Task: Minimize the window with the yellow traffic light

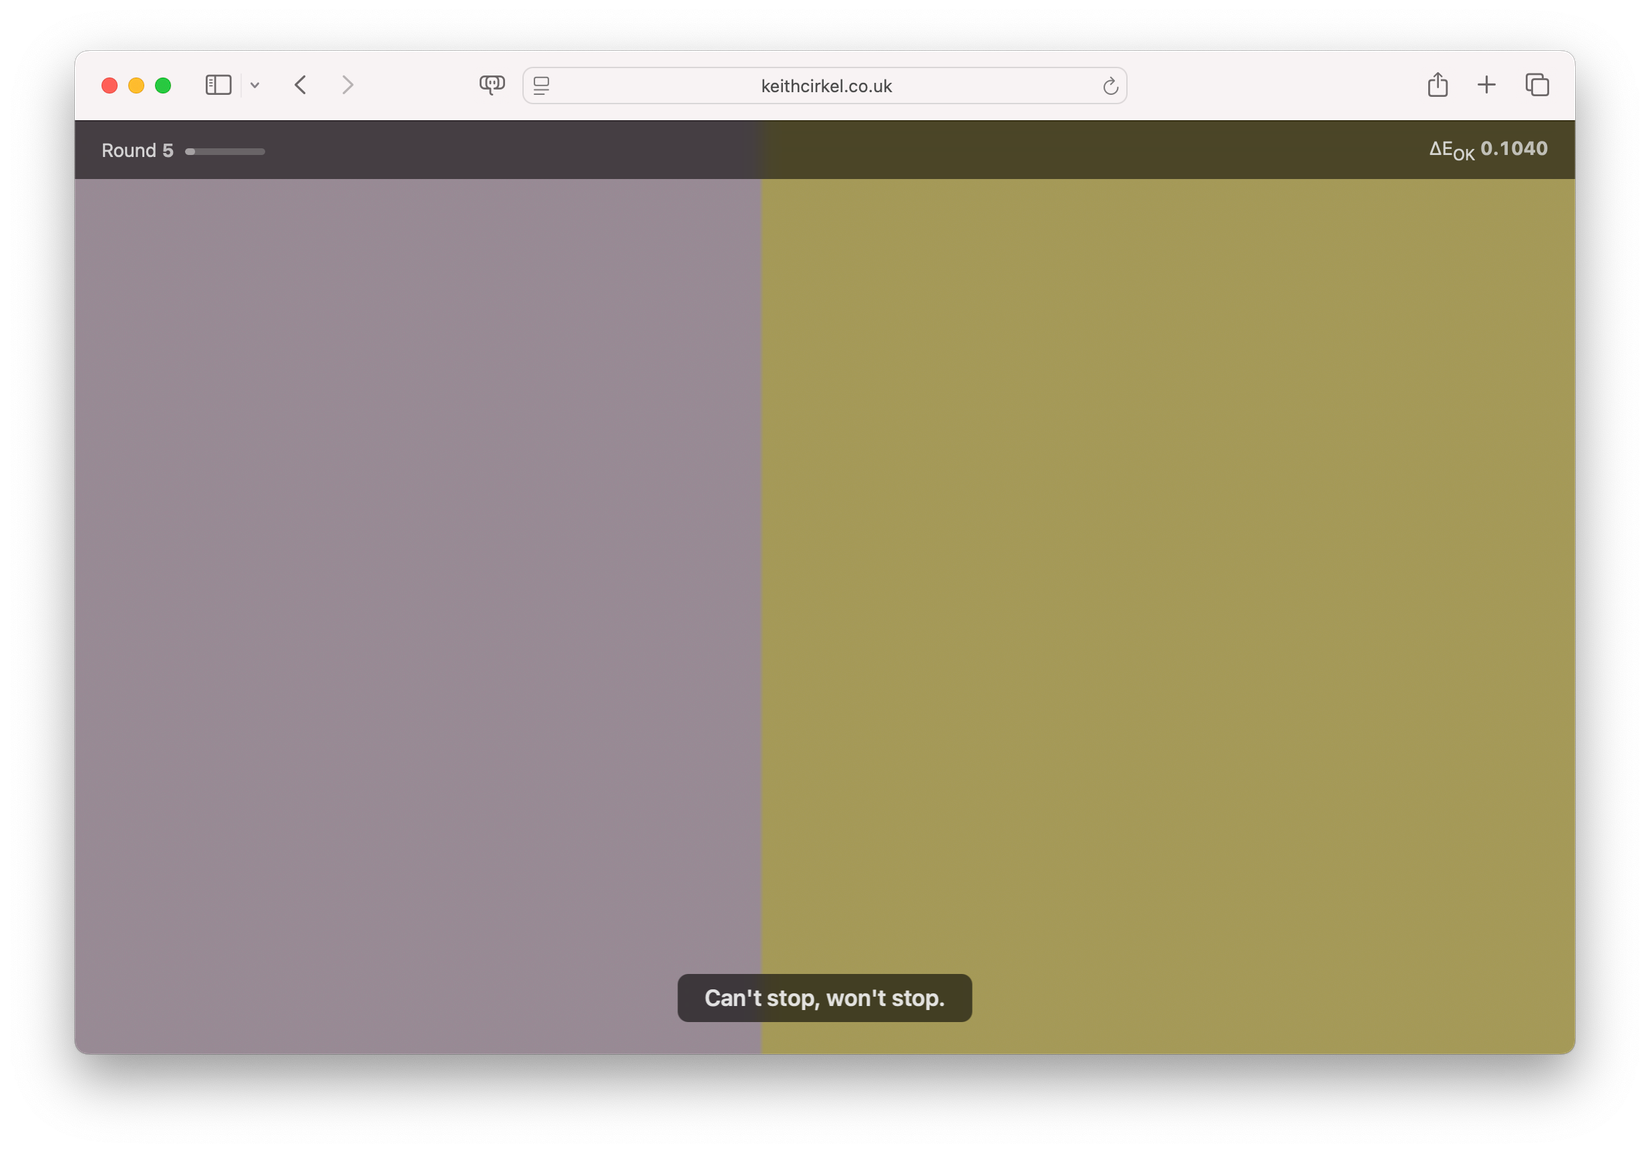Action: tap(137, 85)
